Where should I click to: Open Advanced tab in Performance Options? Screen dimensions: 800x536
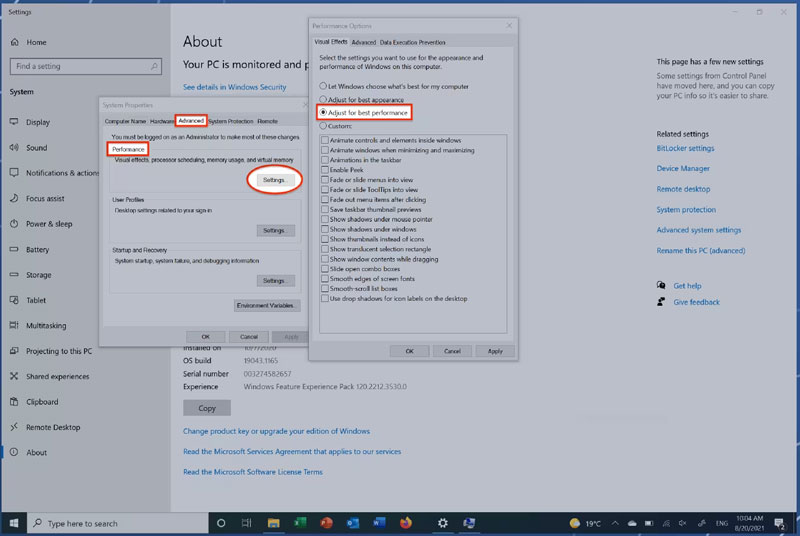point(364,42)
